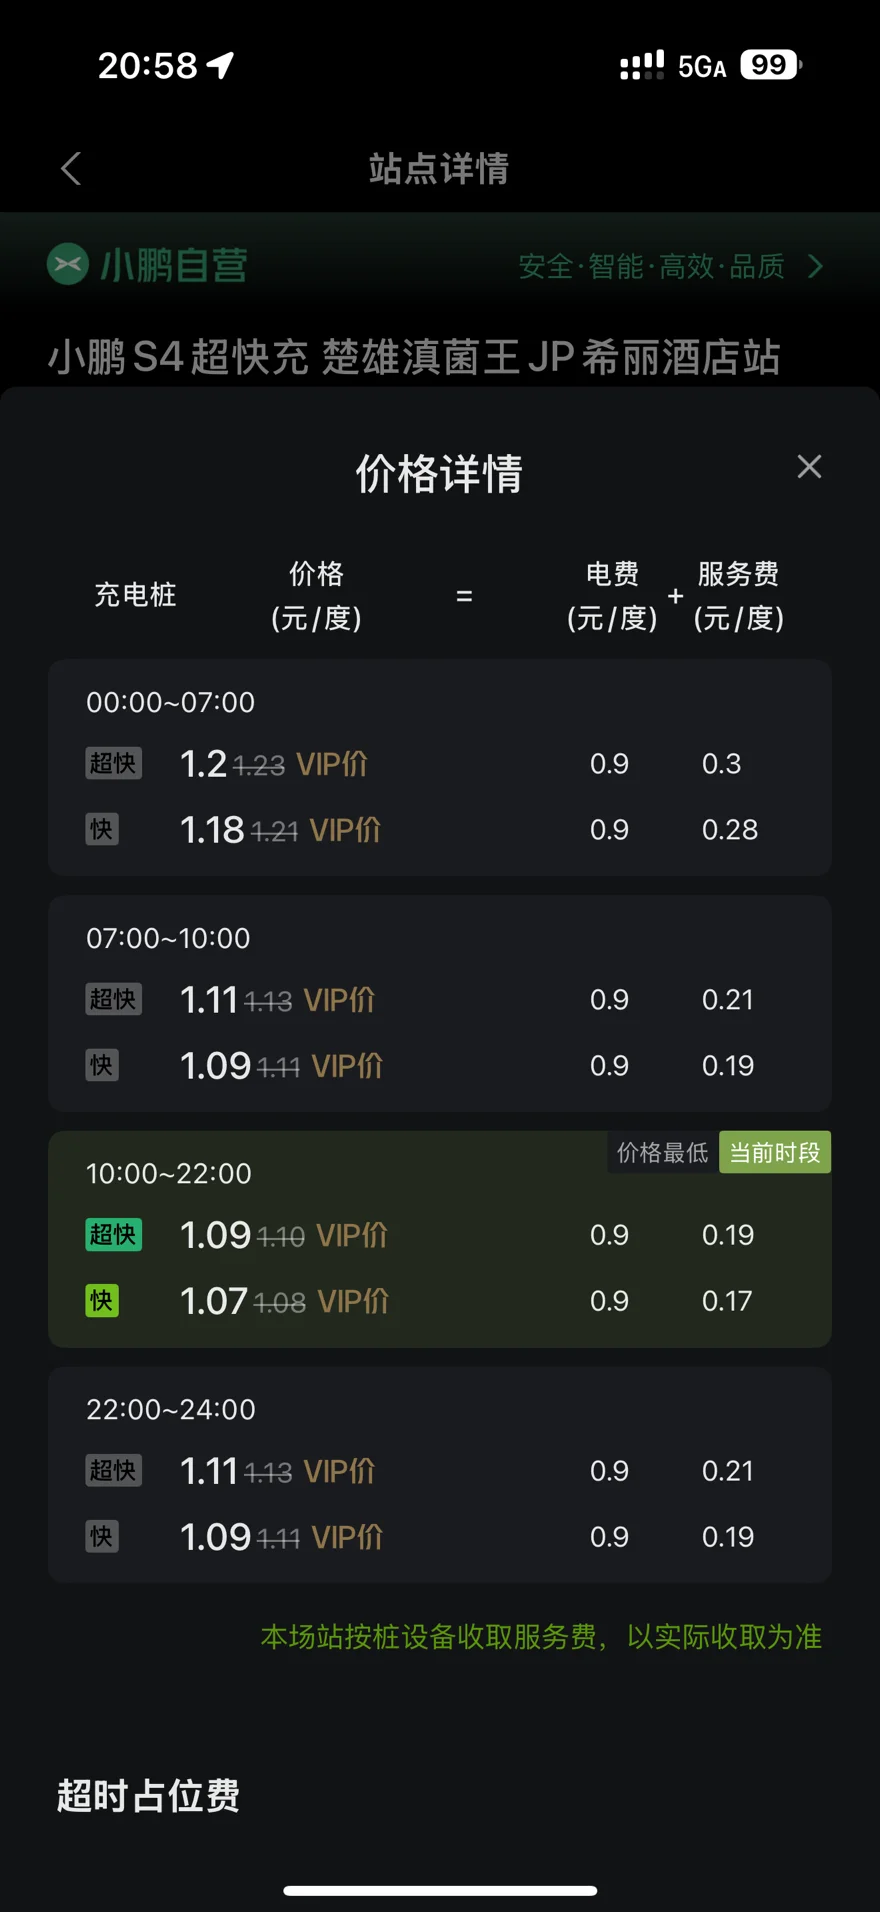Tap 快 badge in 00:00~07:00 slot
Screen dimensions: 880x1912
coord(101,829)
